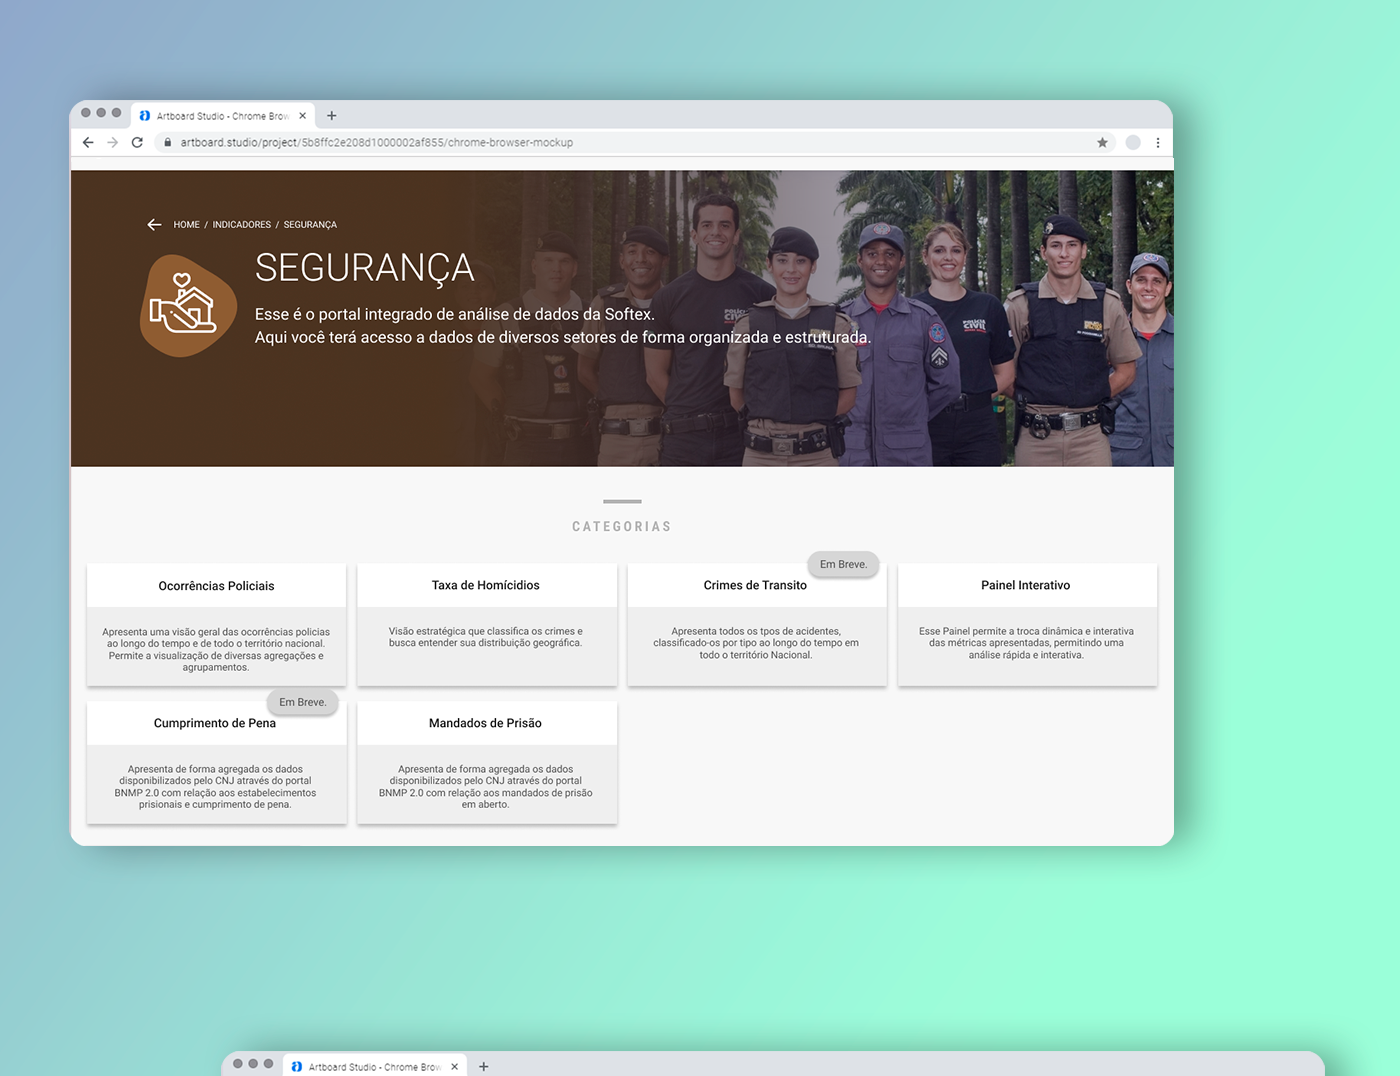
Task: Bookmark page with the star icon
Action: [1102, 143]
